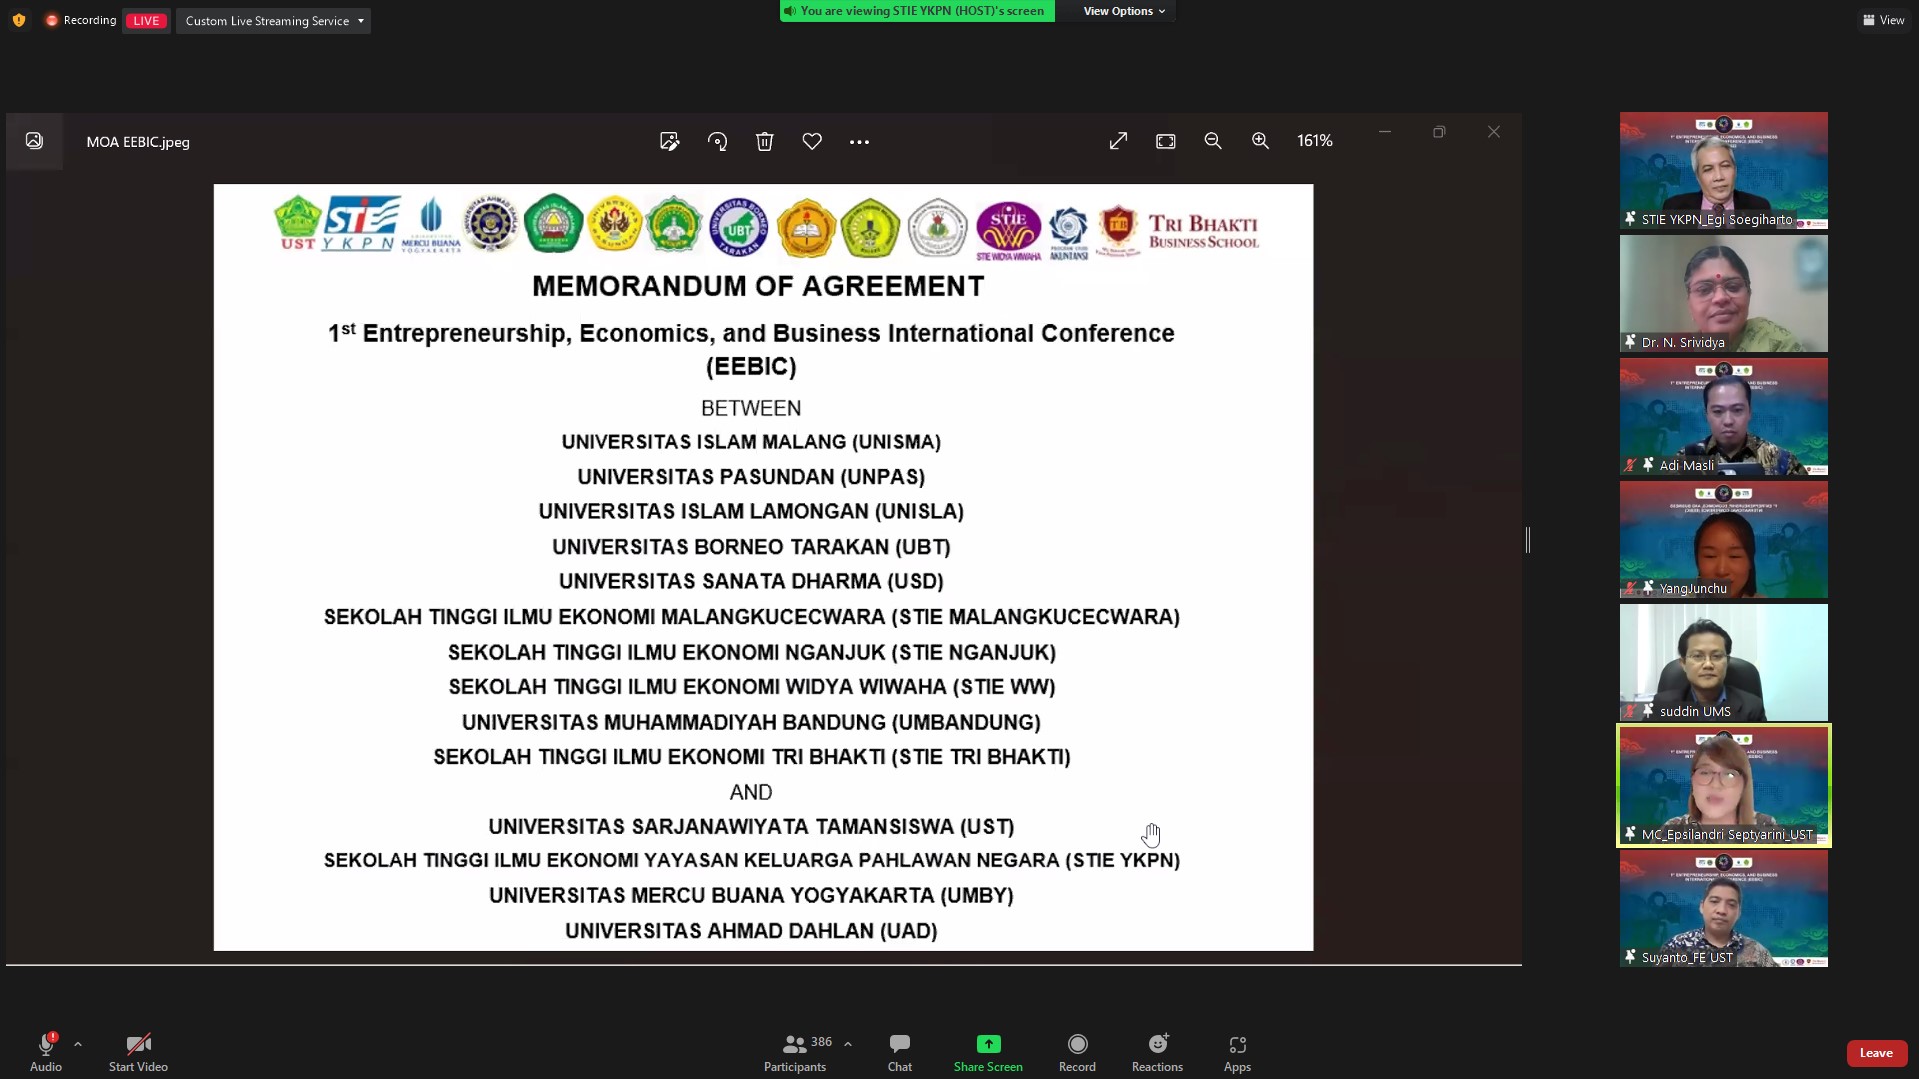The image size is (1919, 1079).
Task: Click the 161% zoom level value
Action: coord(1315,141)
